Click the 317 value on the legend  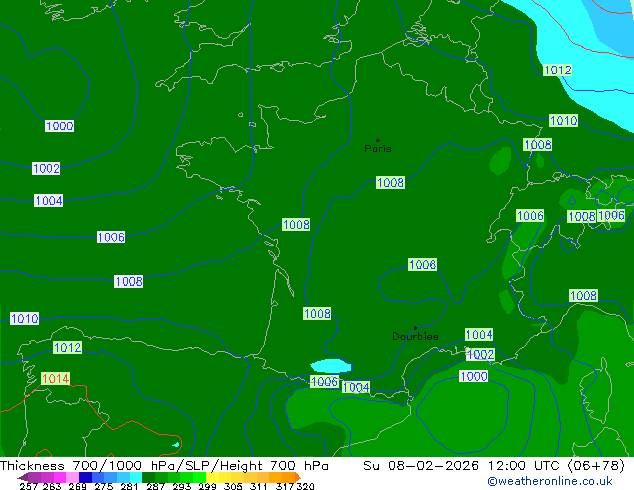tap(285, 486)
